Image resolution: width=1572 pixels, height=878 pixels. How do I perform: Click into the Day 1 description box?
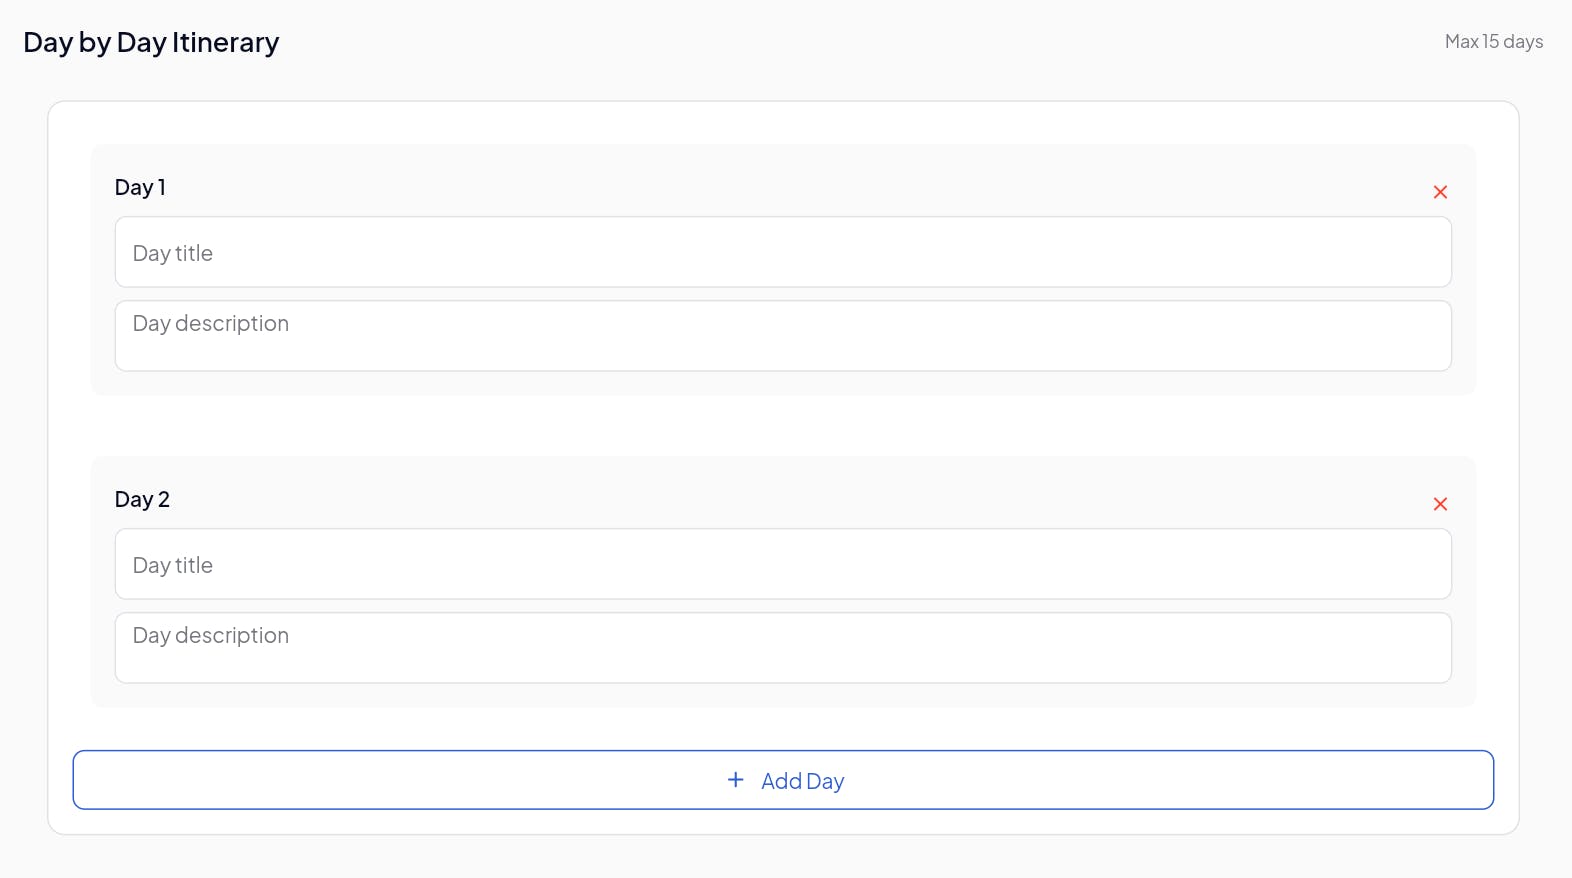pyautogui.click(x=782, y=336)
